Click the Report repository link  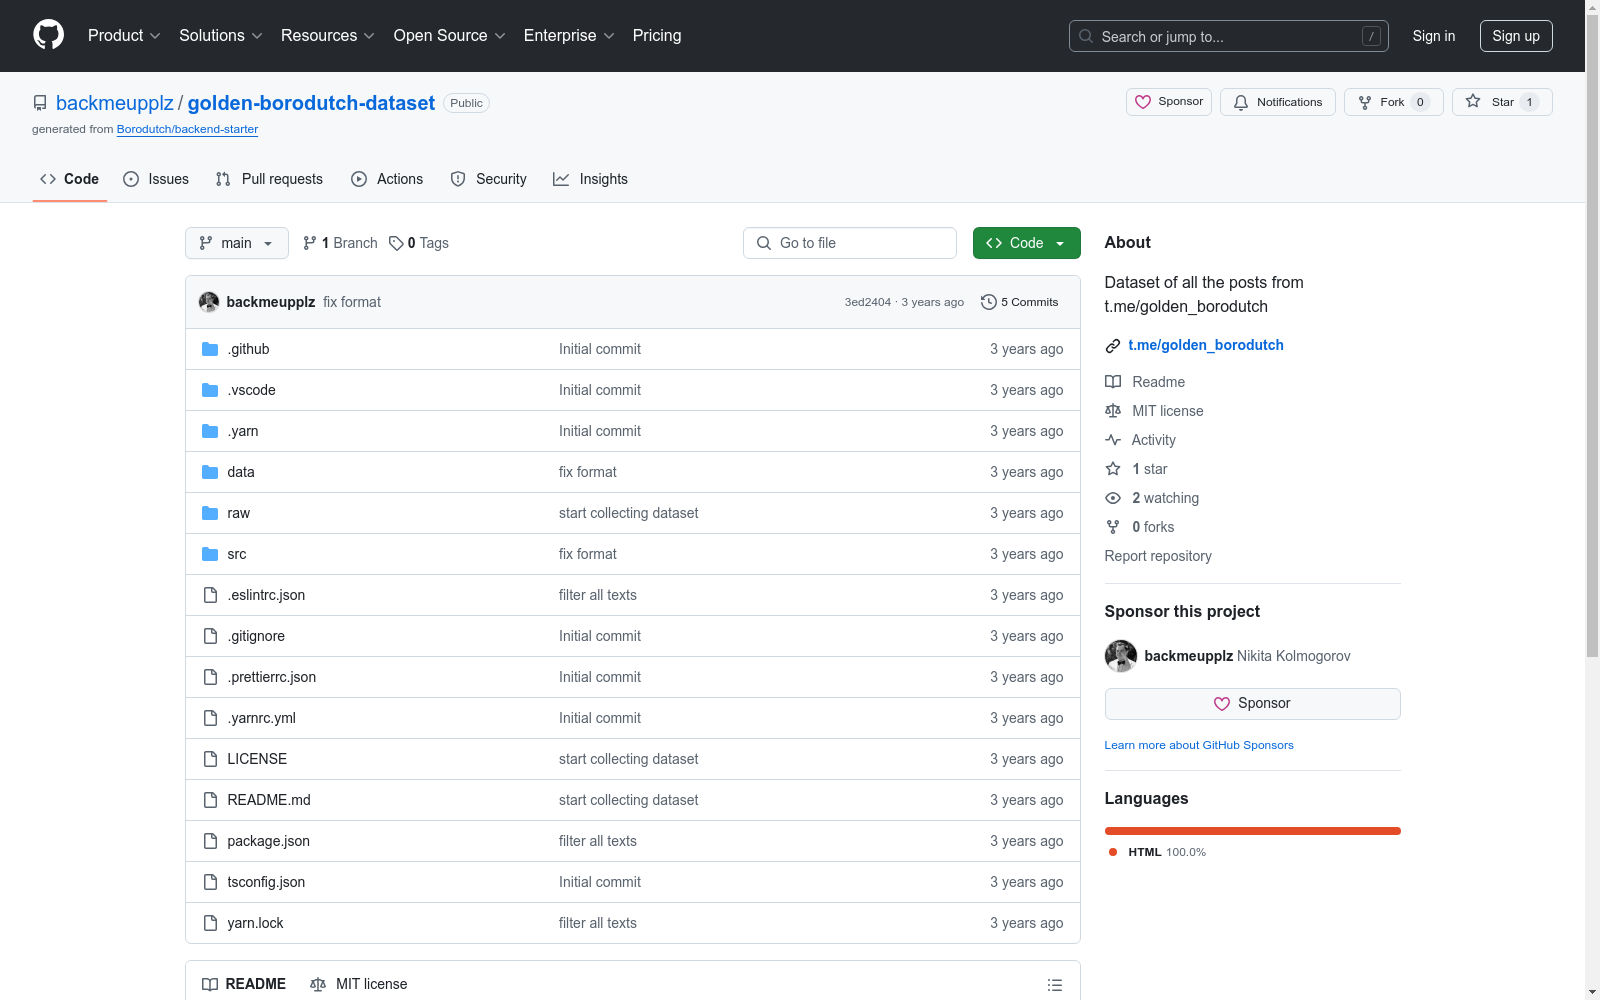coord(1158,556)
